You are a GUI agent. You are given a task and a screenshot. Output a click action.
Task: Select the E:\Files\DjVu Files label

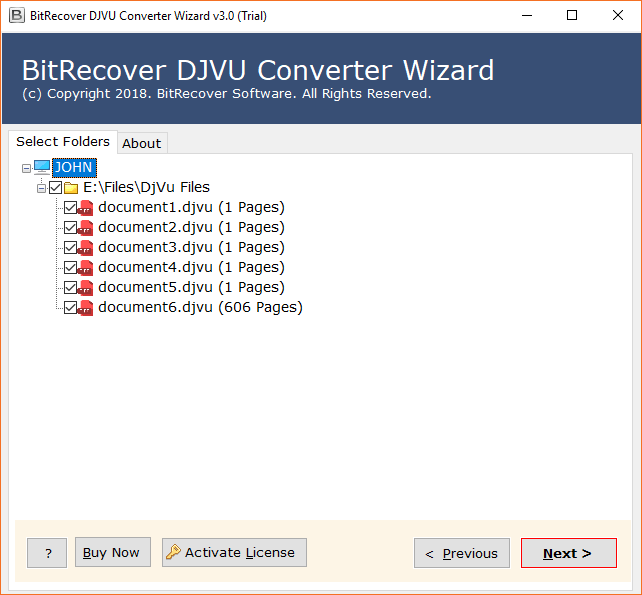tap(147, 188)
